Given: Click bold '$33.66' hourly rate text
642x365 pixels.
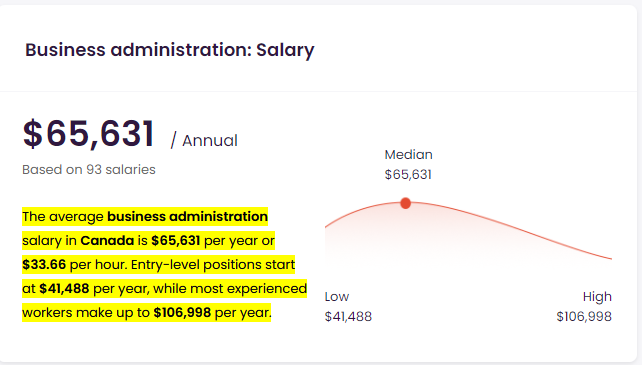Looking at the screenshot, I should (44, 265).
